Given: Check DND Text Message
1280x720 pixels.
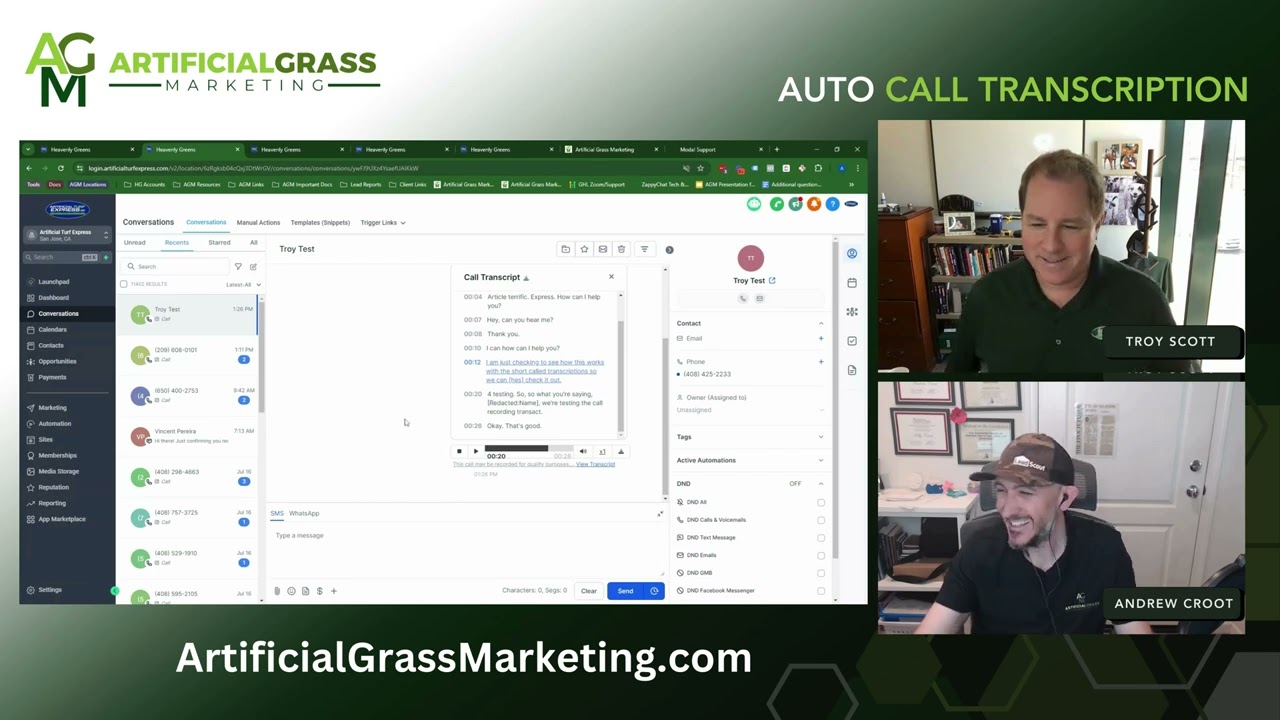Looking at the screenshot, I should [x=821, y=538].
